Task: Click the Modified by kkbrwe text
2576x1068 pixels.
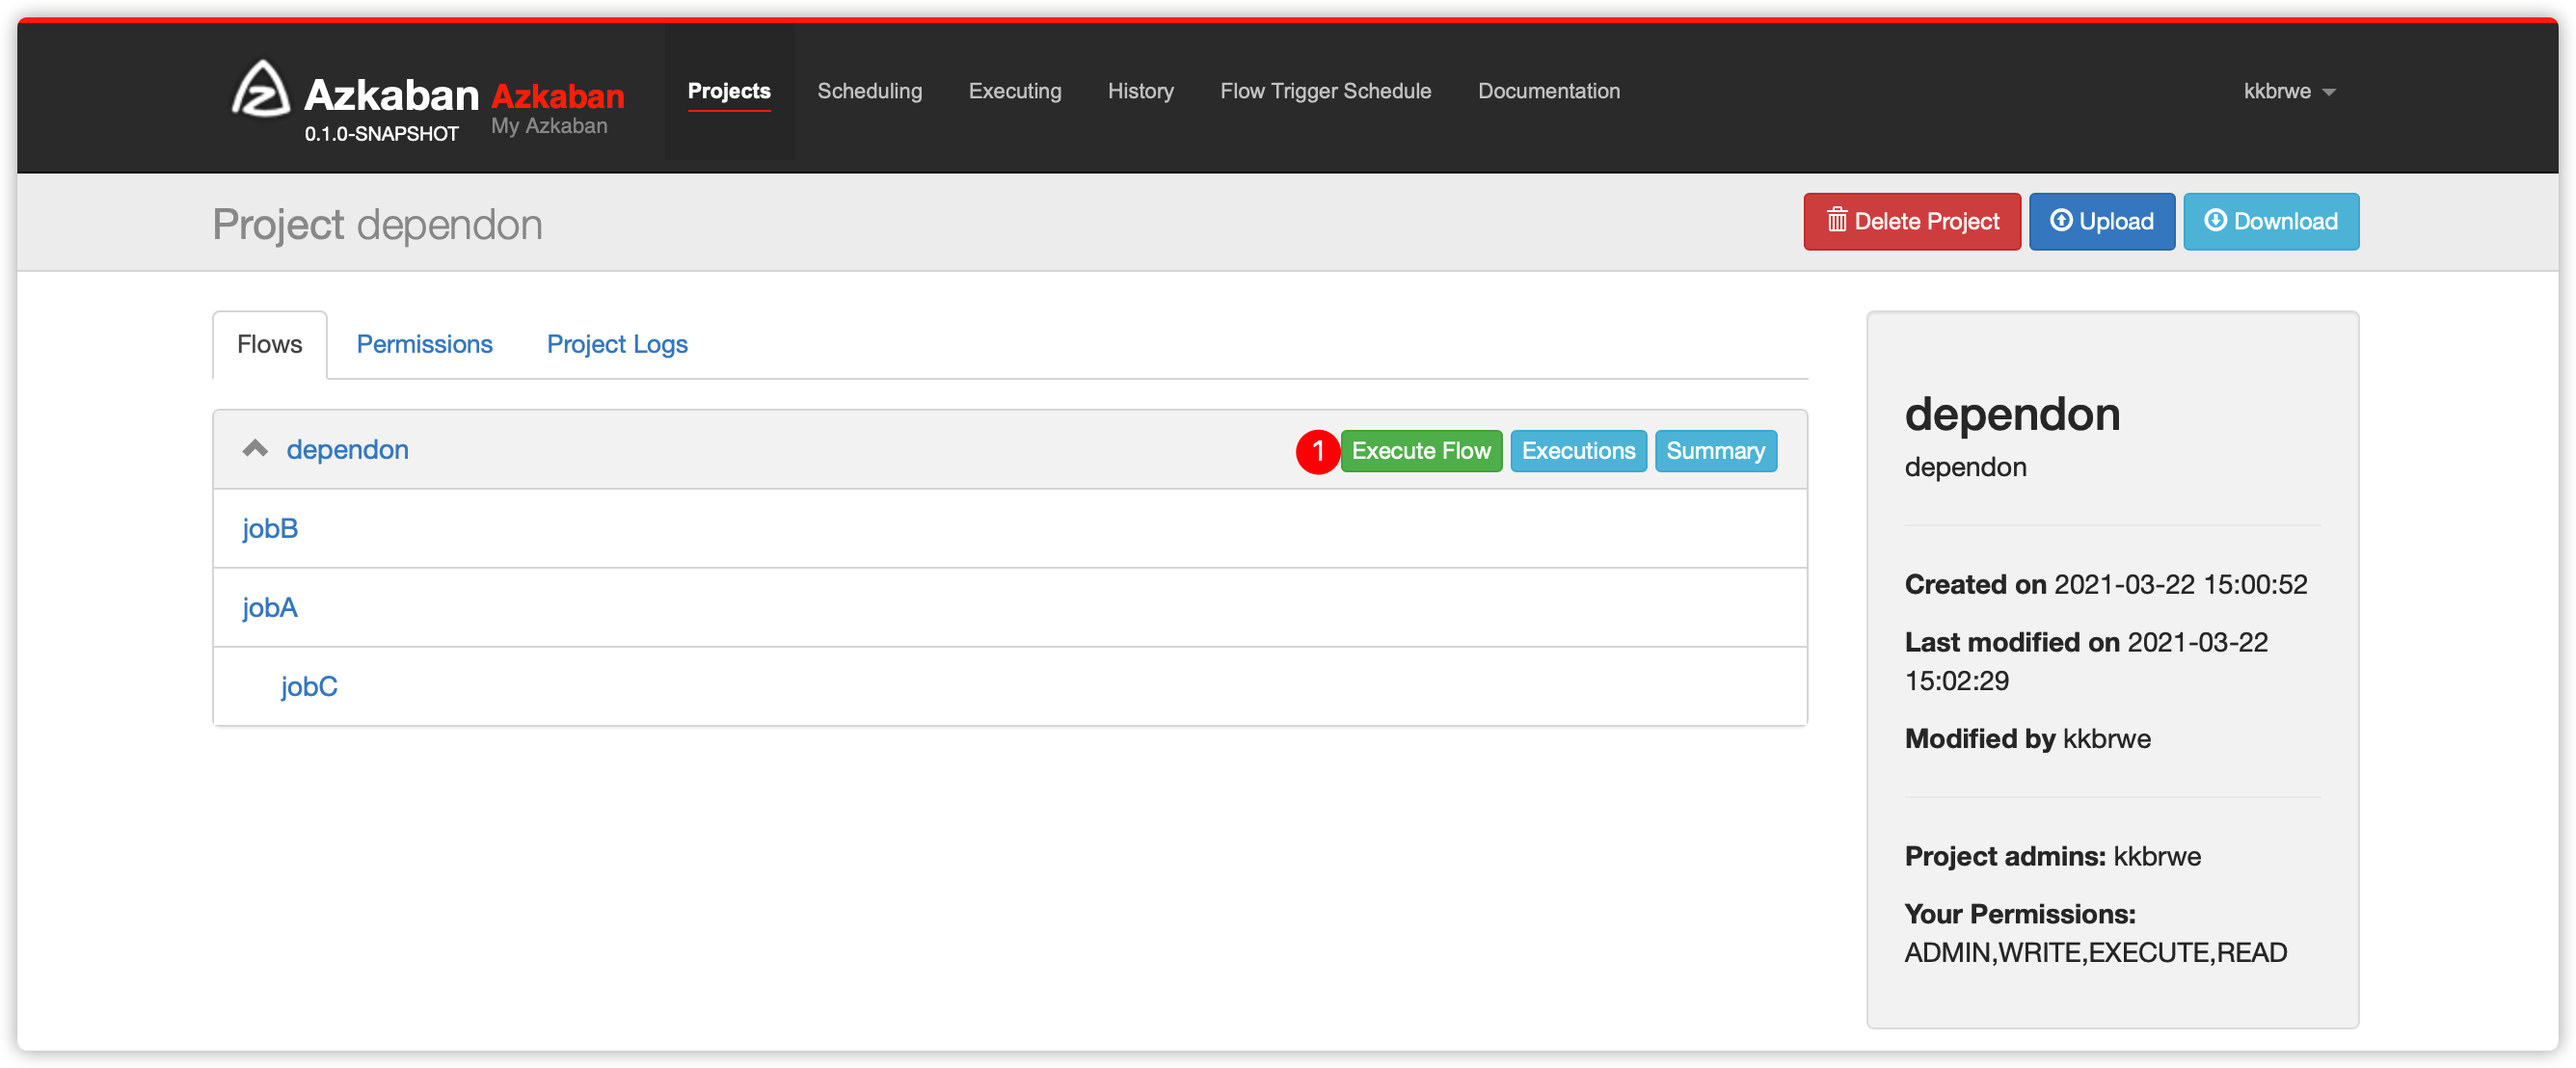Action: [2027, 738]
